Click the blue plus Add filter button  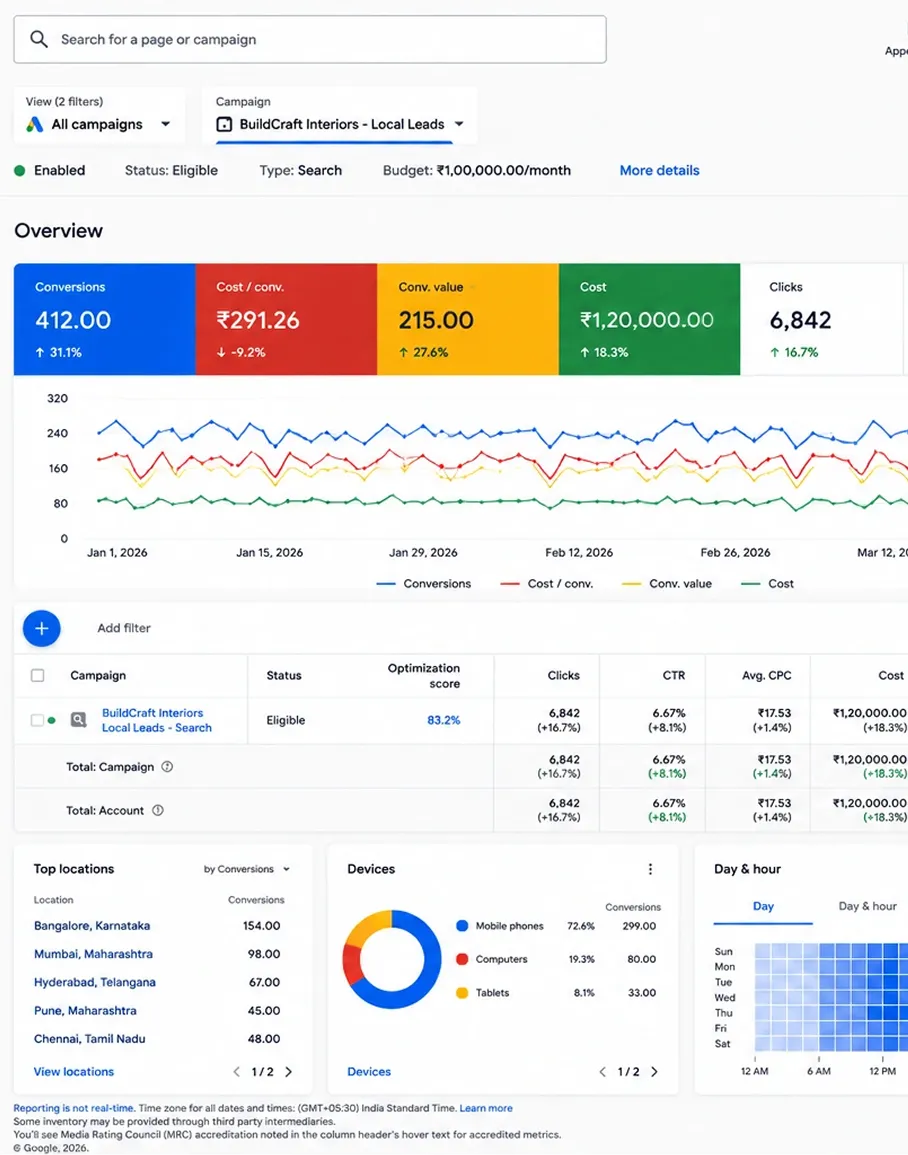pyautogui.click(x=41, y=628)
